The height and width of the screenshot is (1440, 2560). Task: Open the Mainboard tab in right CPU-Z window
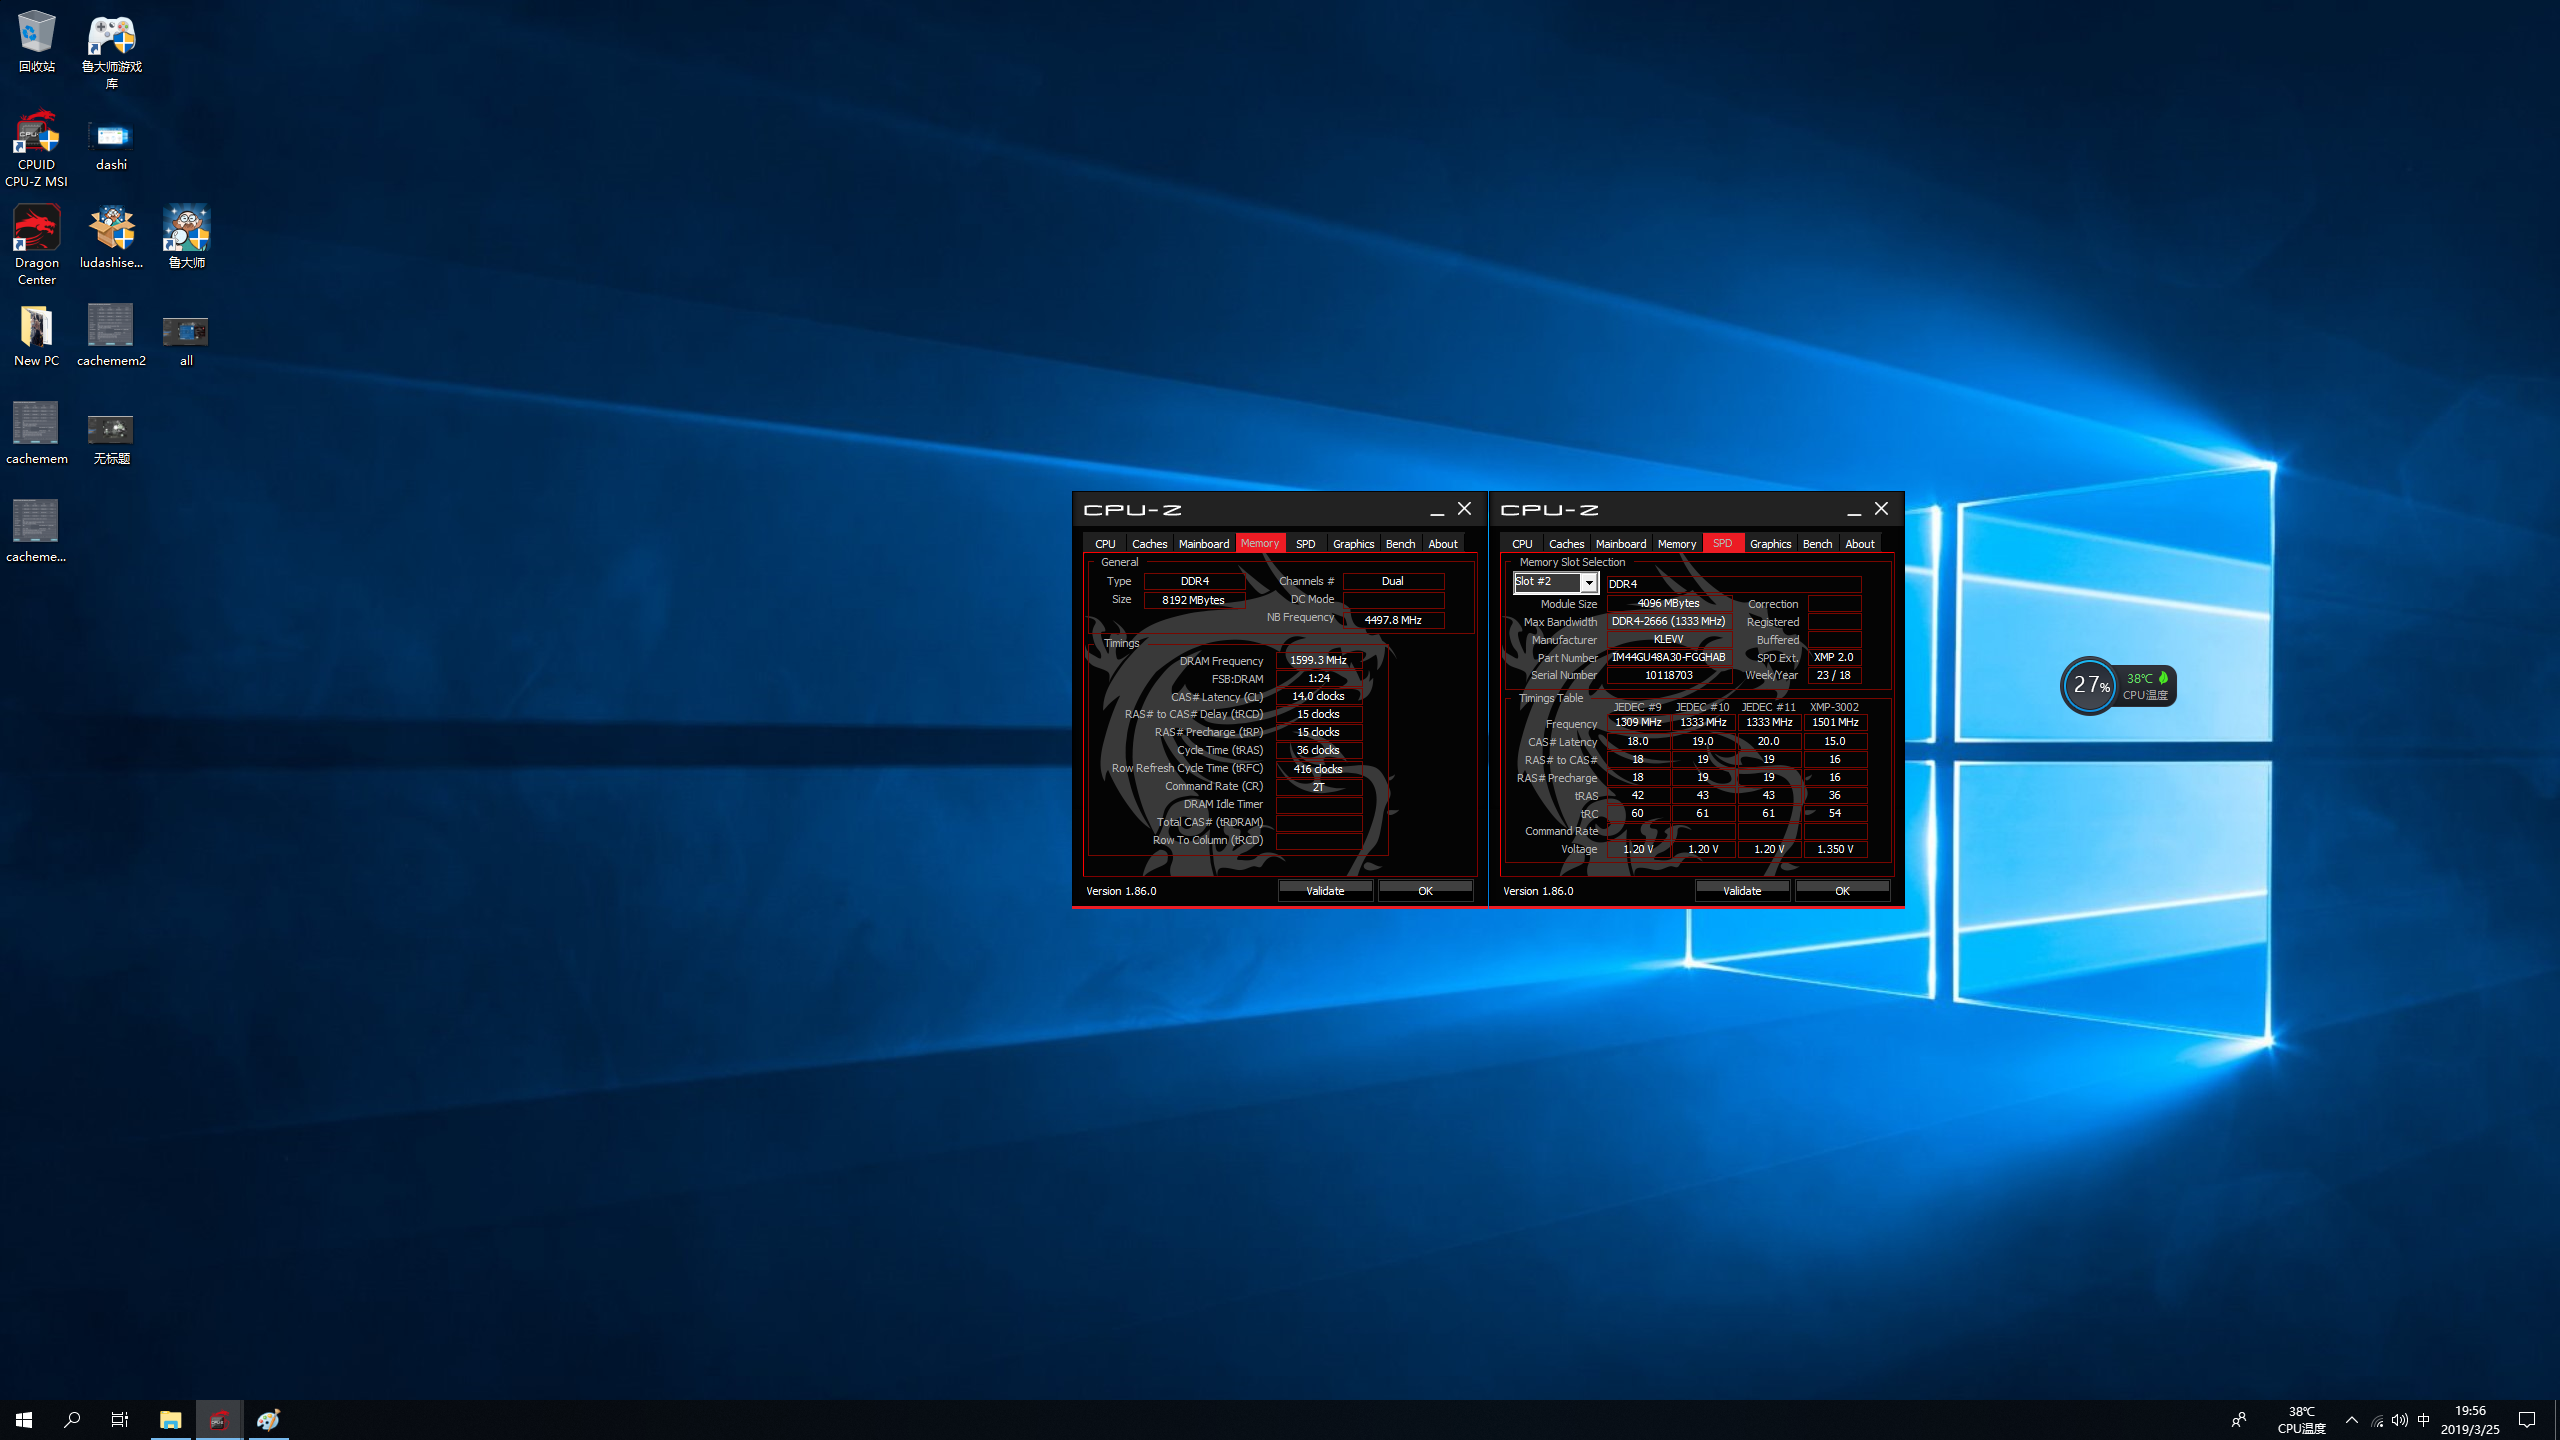click(1620, 543)
